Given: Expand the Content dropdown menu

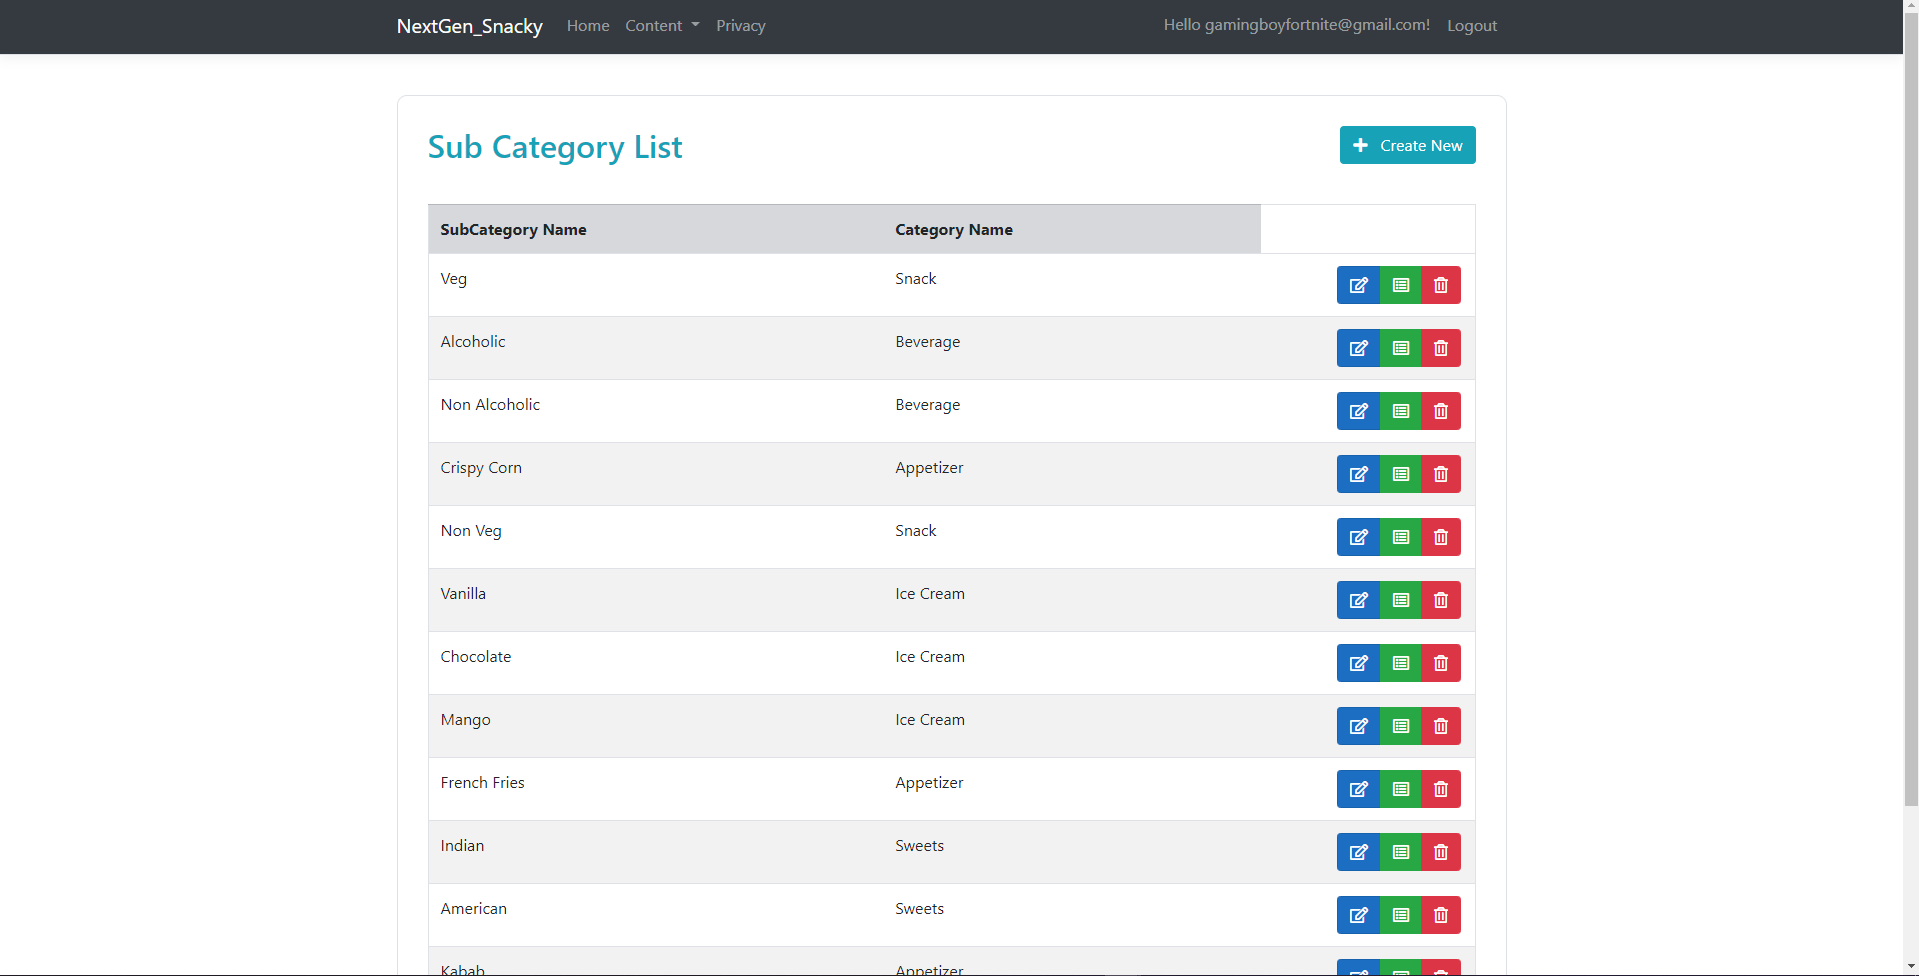Looking at the screenshot, I should pos(661,26).
